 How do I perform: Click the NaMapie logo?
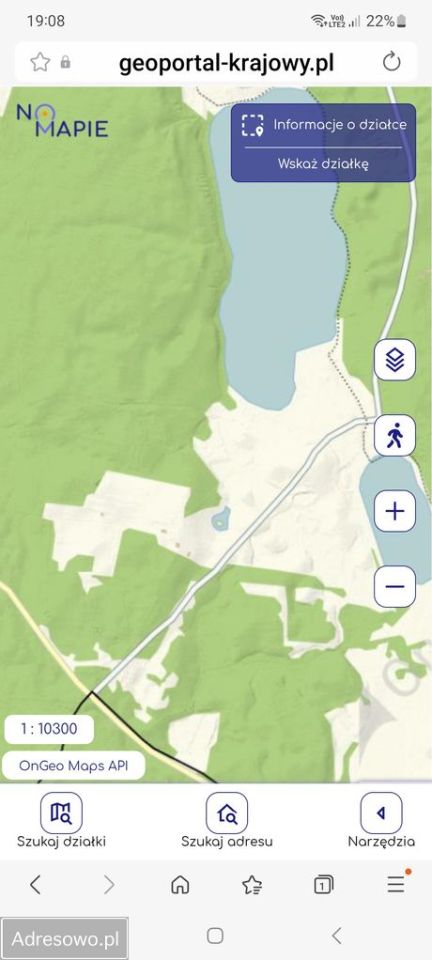[x=62, y=121]
